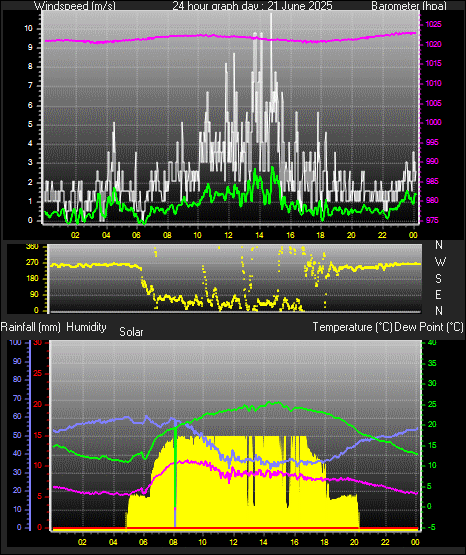This screenshot has width=466, height=555.
Task: Click the 16 hour tick below temperature graph
Action: point(294,542)
